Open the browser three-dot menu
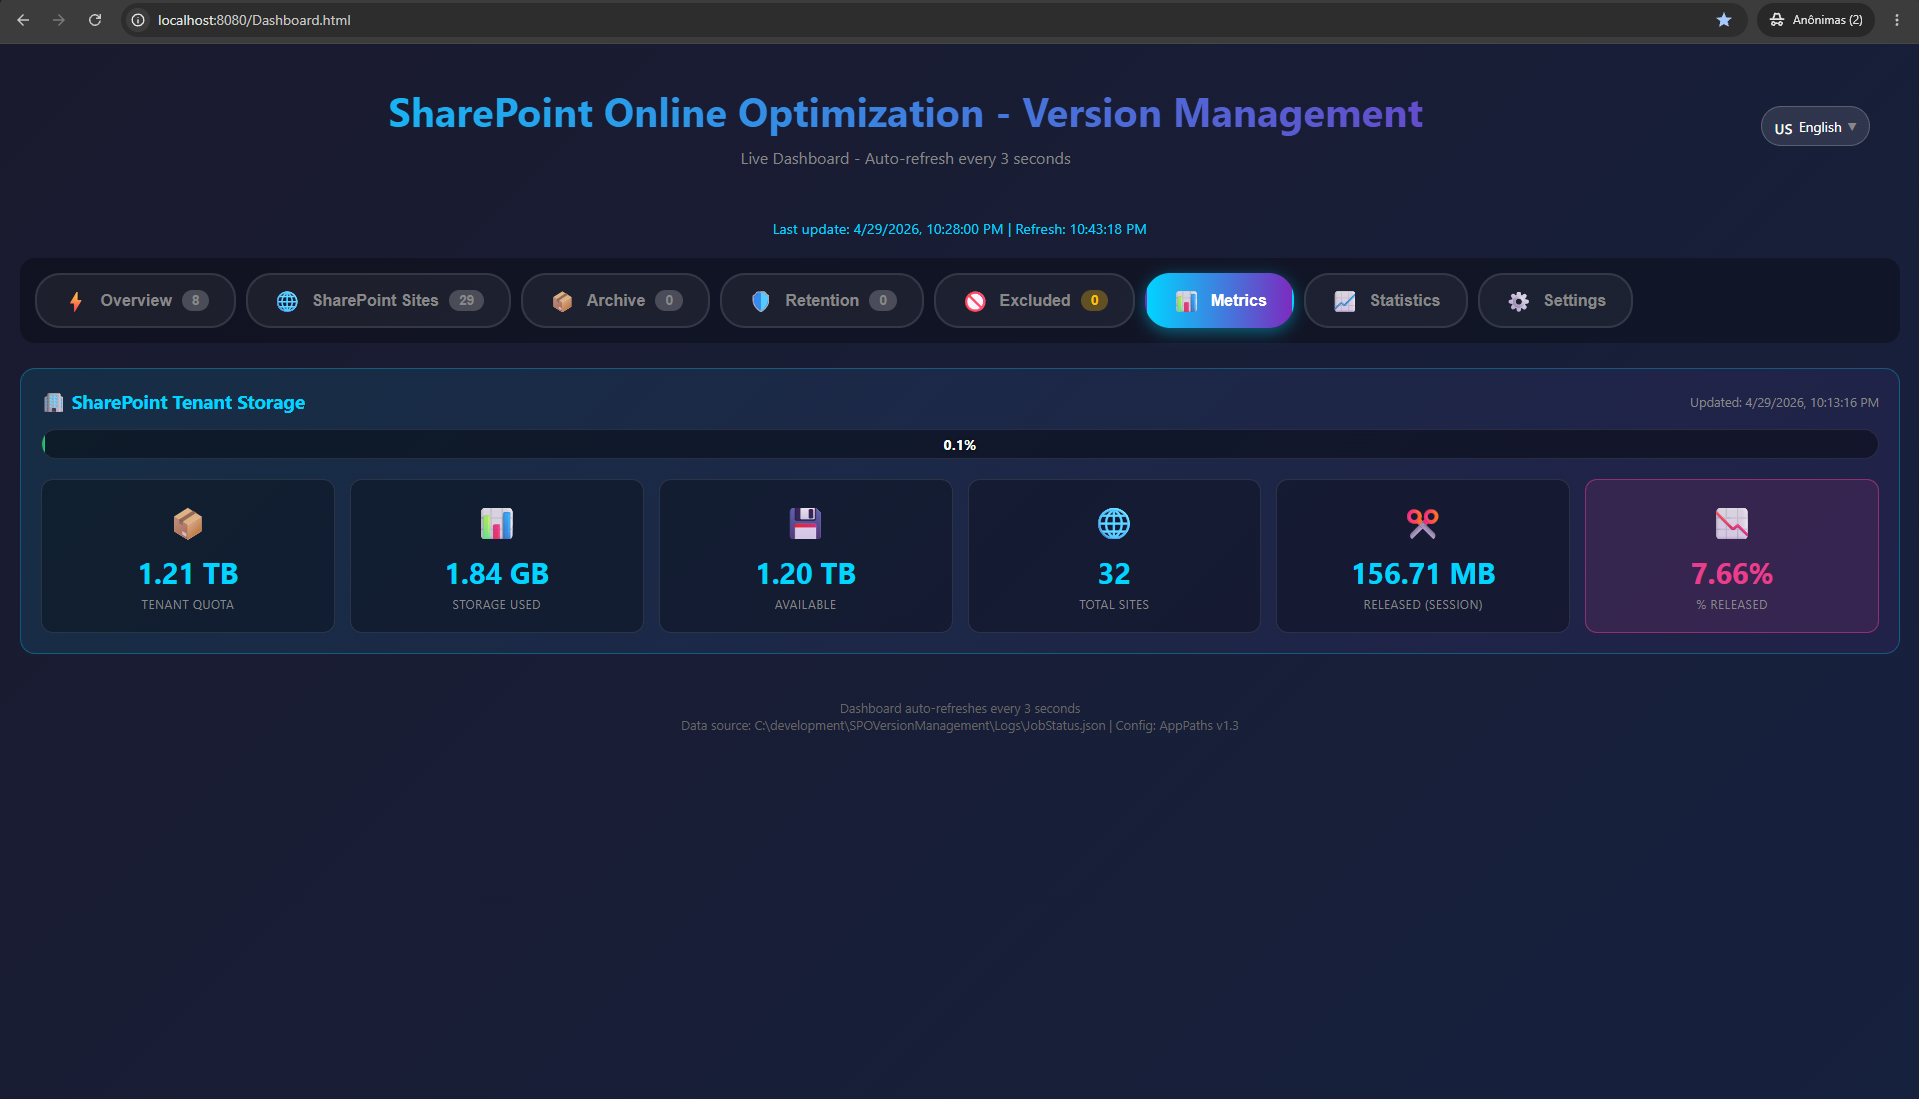Image resolution: width=1919 pixels, height=1099 pixels. pyautogui.click(x=1897, y=20)
